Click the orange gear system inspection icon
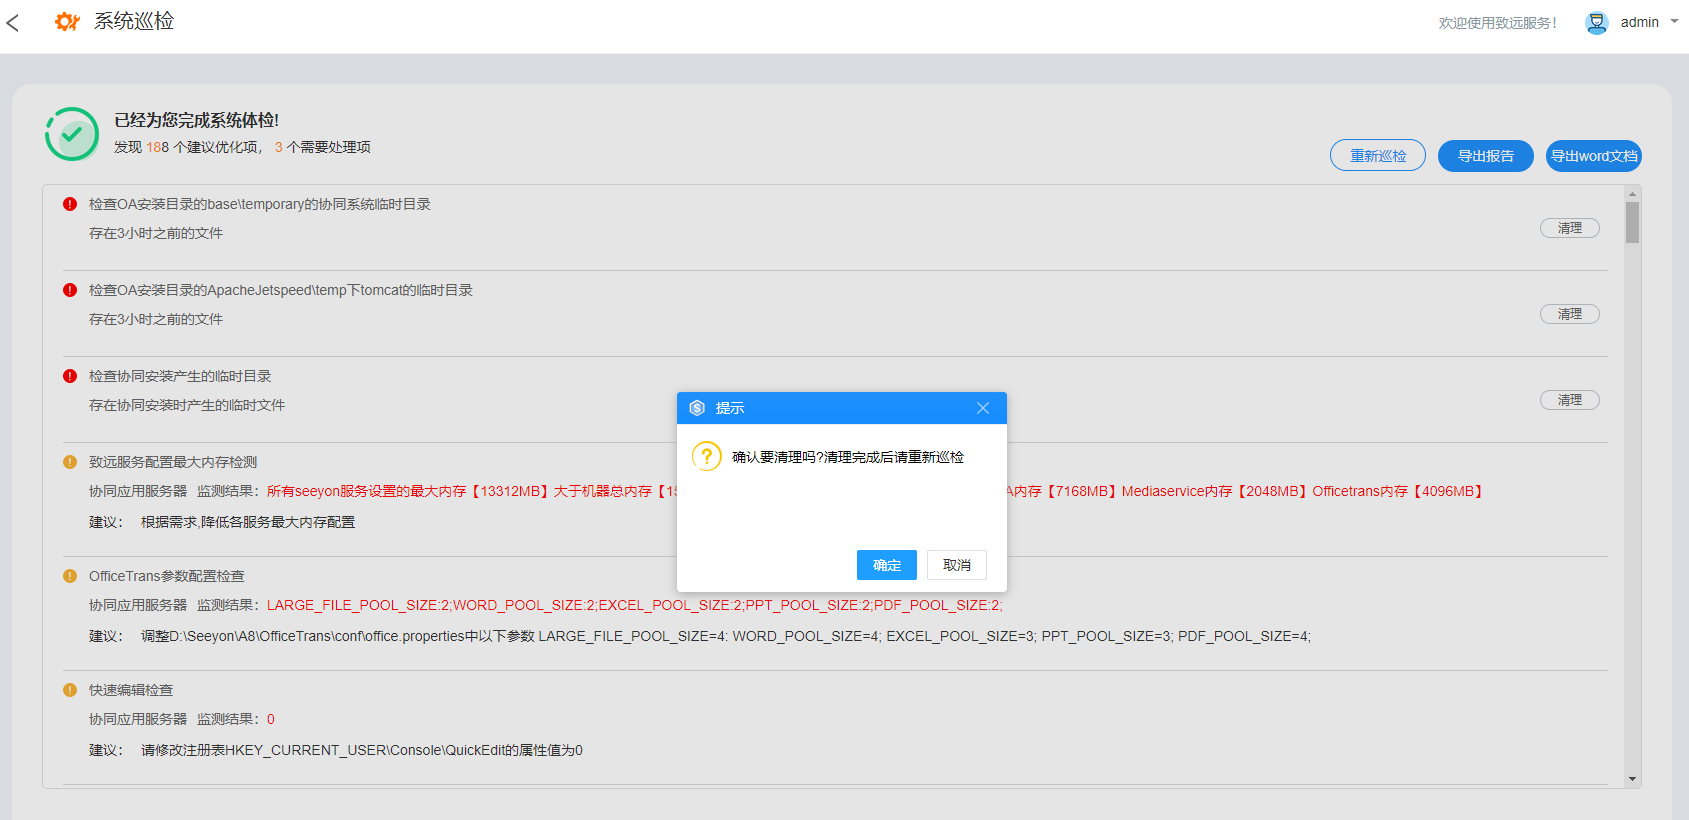Screen dimensions: 1689x820 point(67,21)
